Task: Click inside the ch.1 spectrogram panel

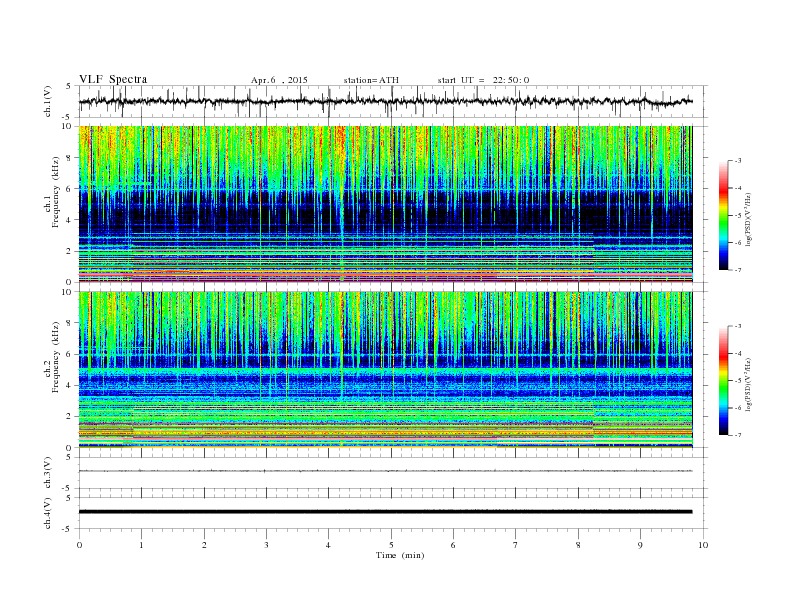Action: 385,204
